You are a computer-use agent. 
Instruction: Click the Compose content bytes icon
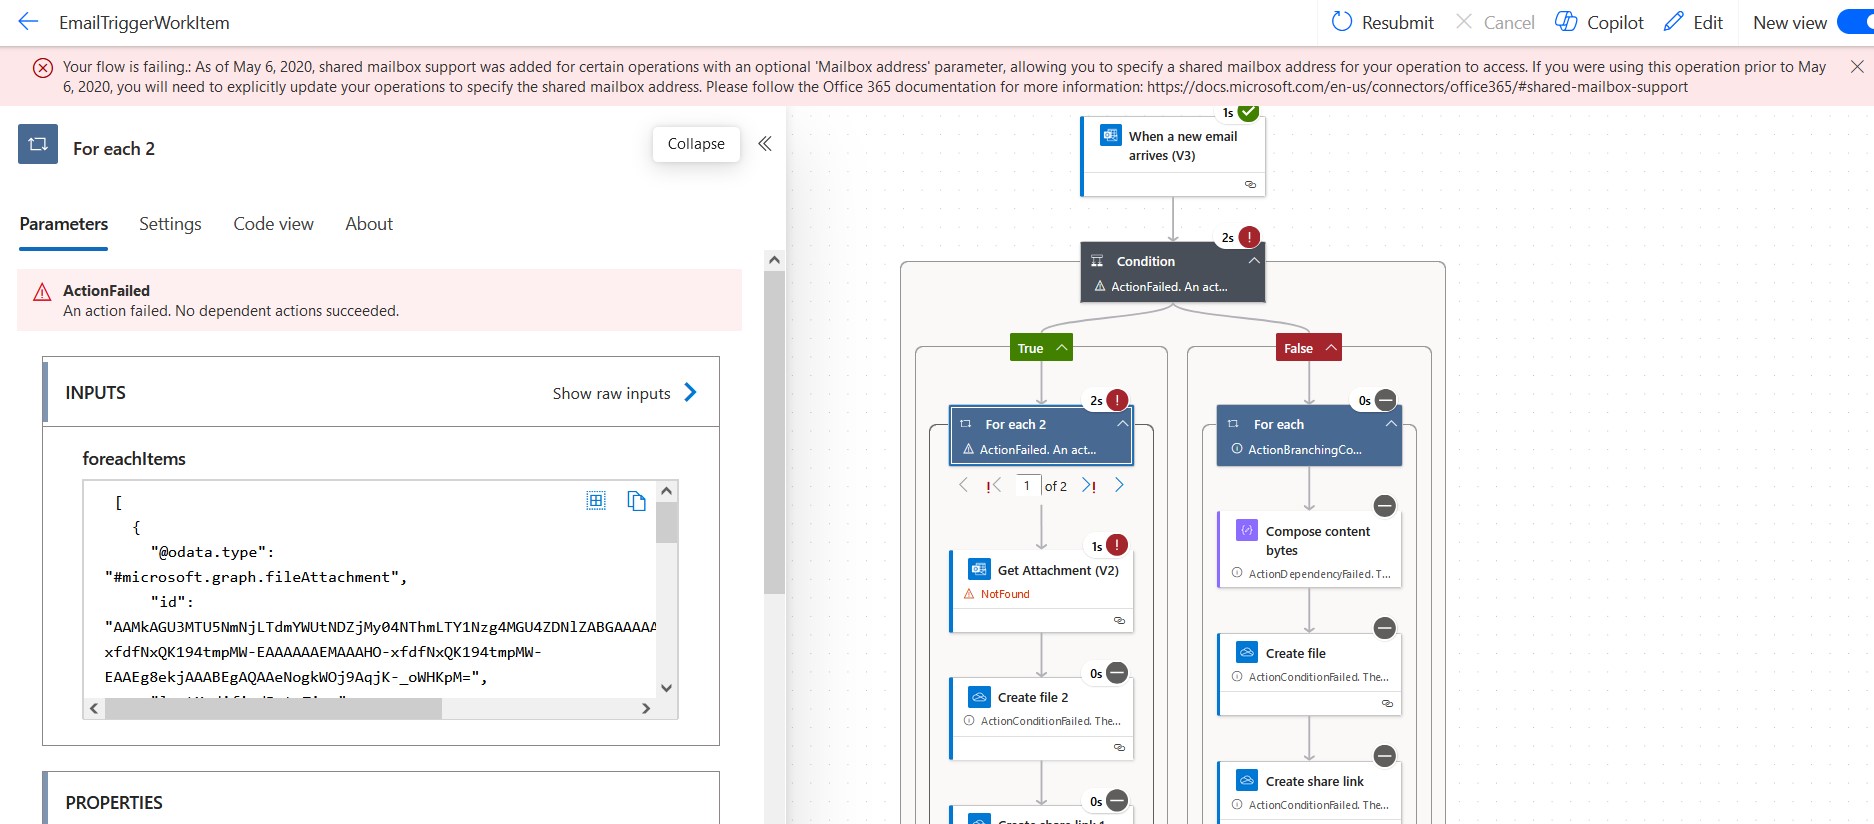1247,530
